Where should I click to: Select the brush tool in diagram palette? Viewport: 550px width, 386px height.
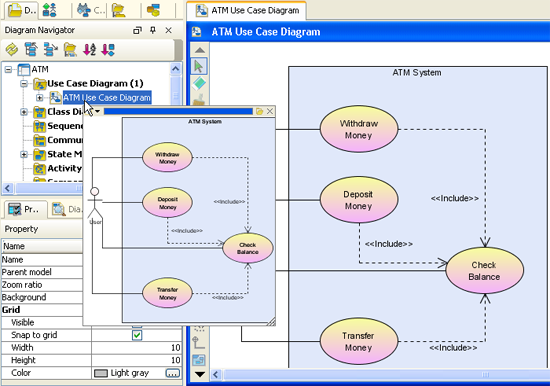point(199,99)
